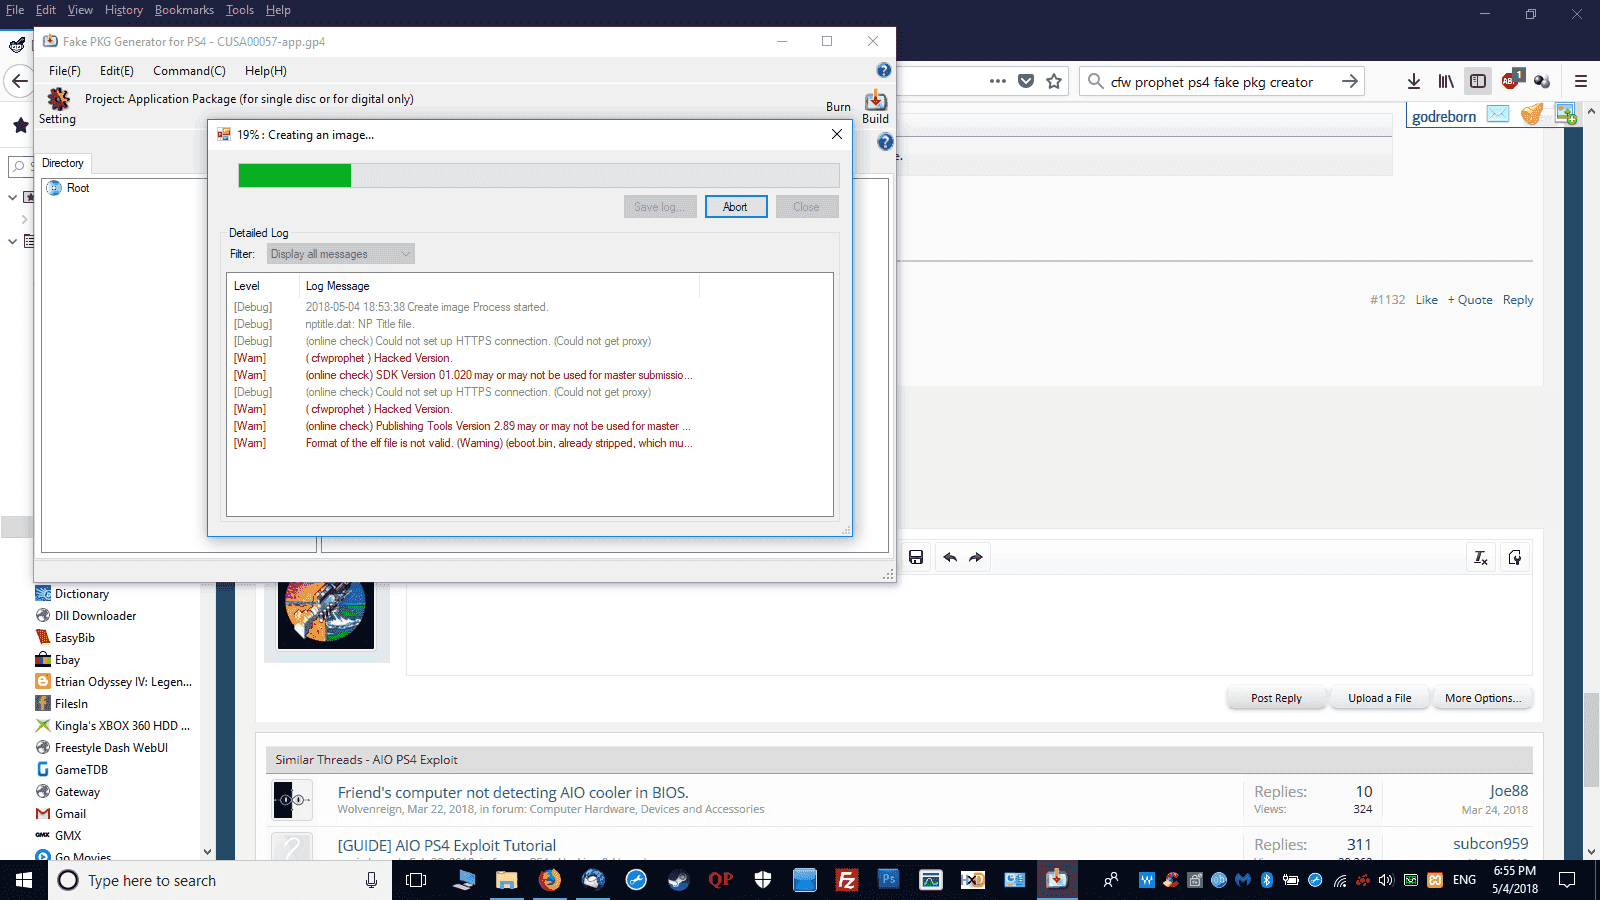The height and width of the screenshot is (900, 1600).
Task: Click the taskbar 'Type here to search' box
Action: [220, 880]
